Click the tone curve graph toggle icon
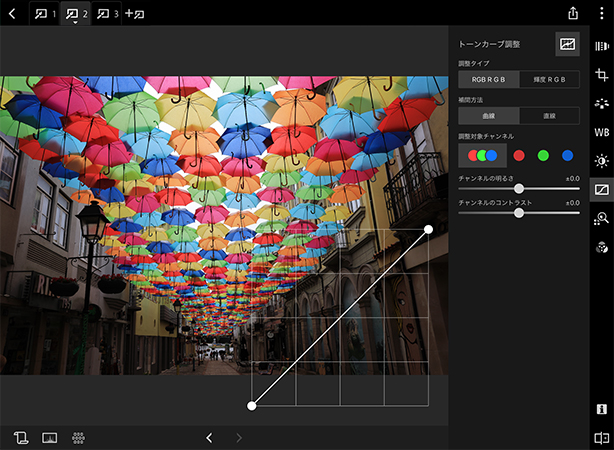This screenshot has height=450, width=614. (567, 44)
